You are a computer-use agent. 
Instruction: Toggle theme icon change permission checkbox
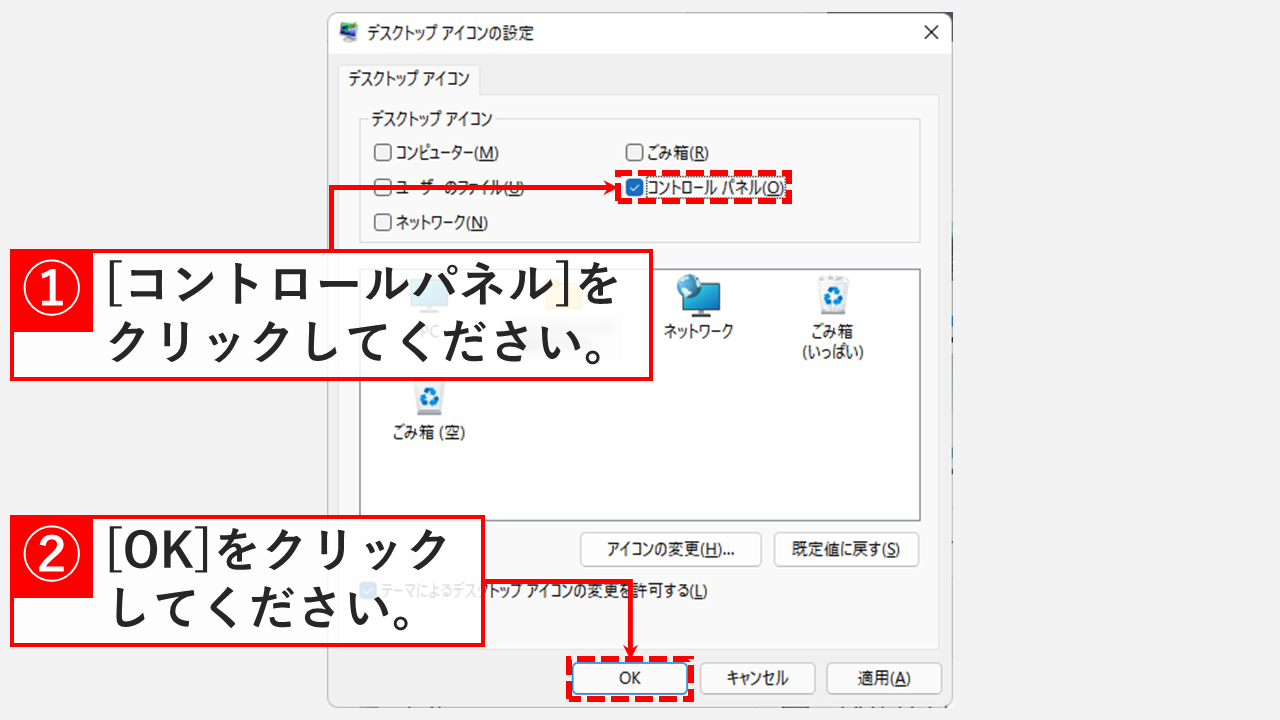(369, 590)
